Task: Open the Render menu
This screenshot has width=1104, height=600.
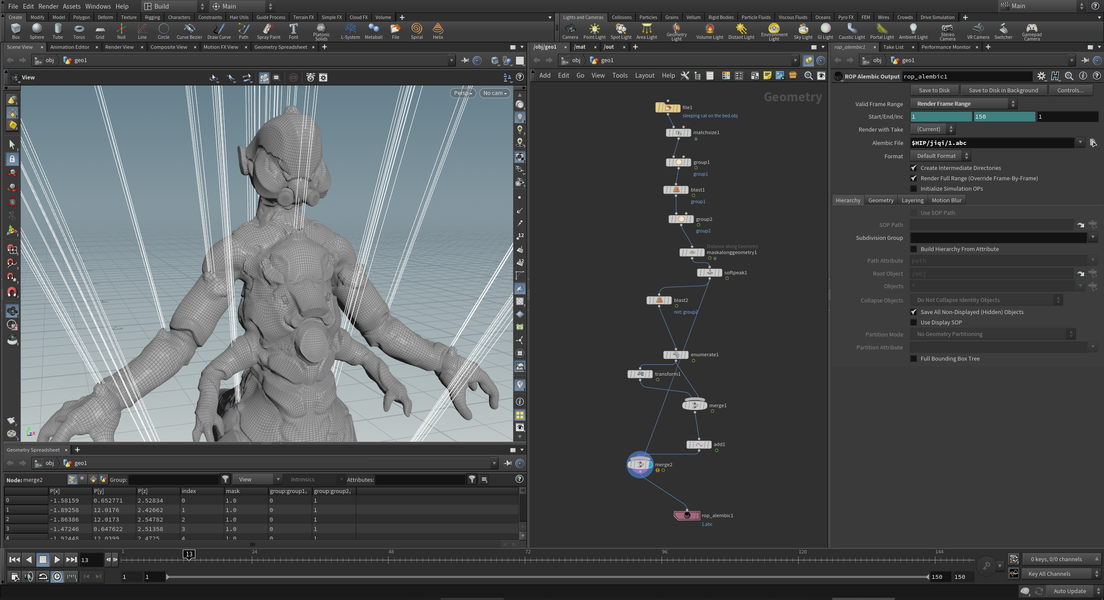Action: click(48, 6)
